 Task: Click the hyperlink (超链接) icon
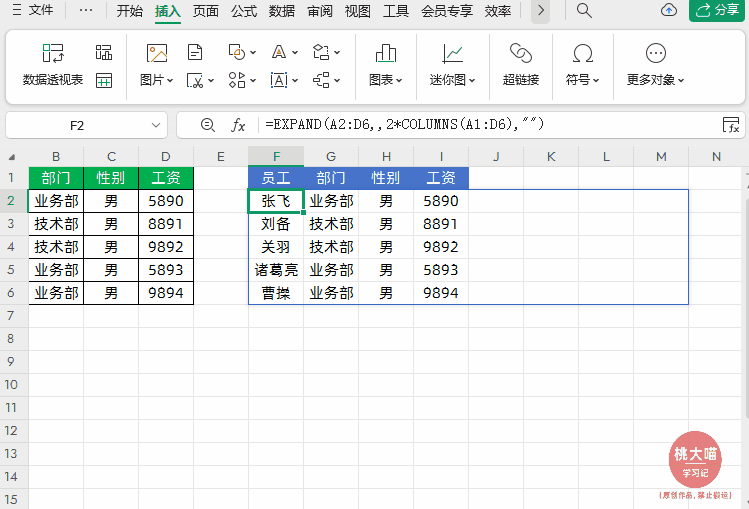coord(520,53)
